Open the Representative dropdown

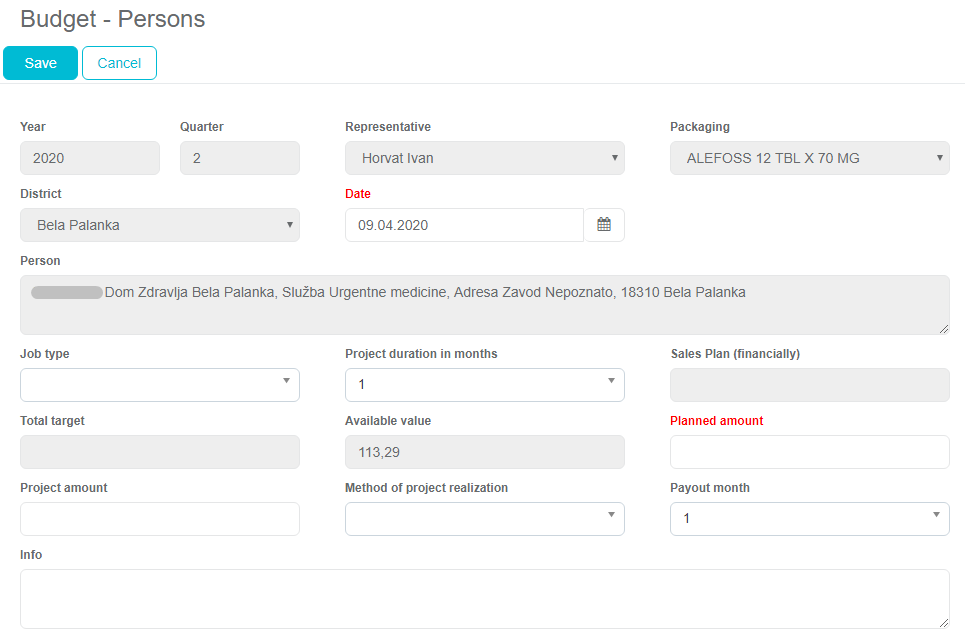tap(484, 158)
